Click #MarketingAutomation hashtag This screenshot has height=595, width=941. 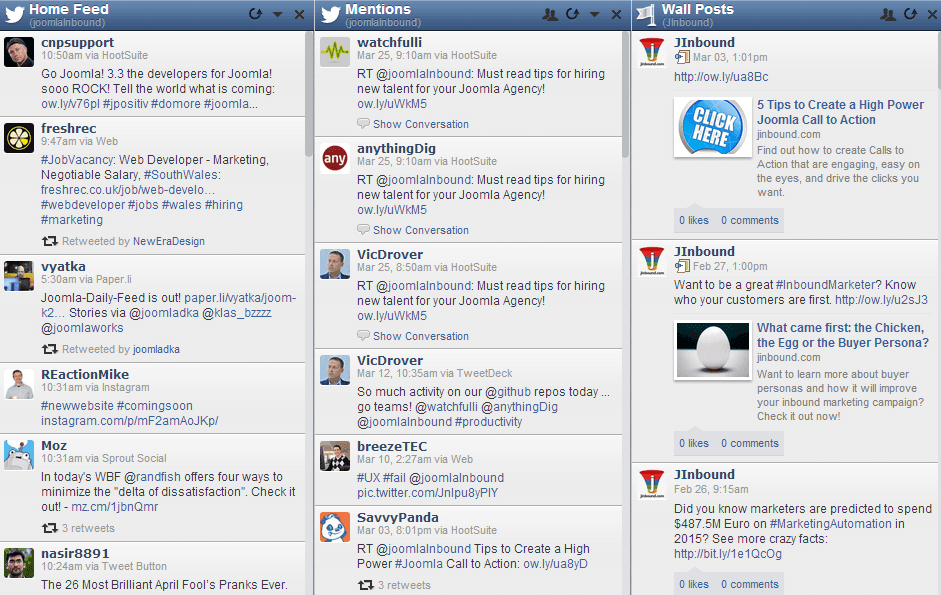coord(831,524)
